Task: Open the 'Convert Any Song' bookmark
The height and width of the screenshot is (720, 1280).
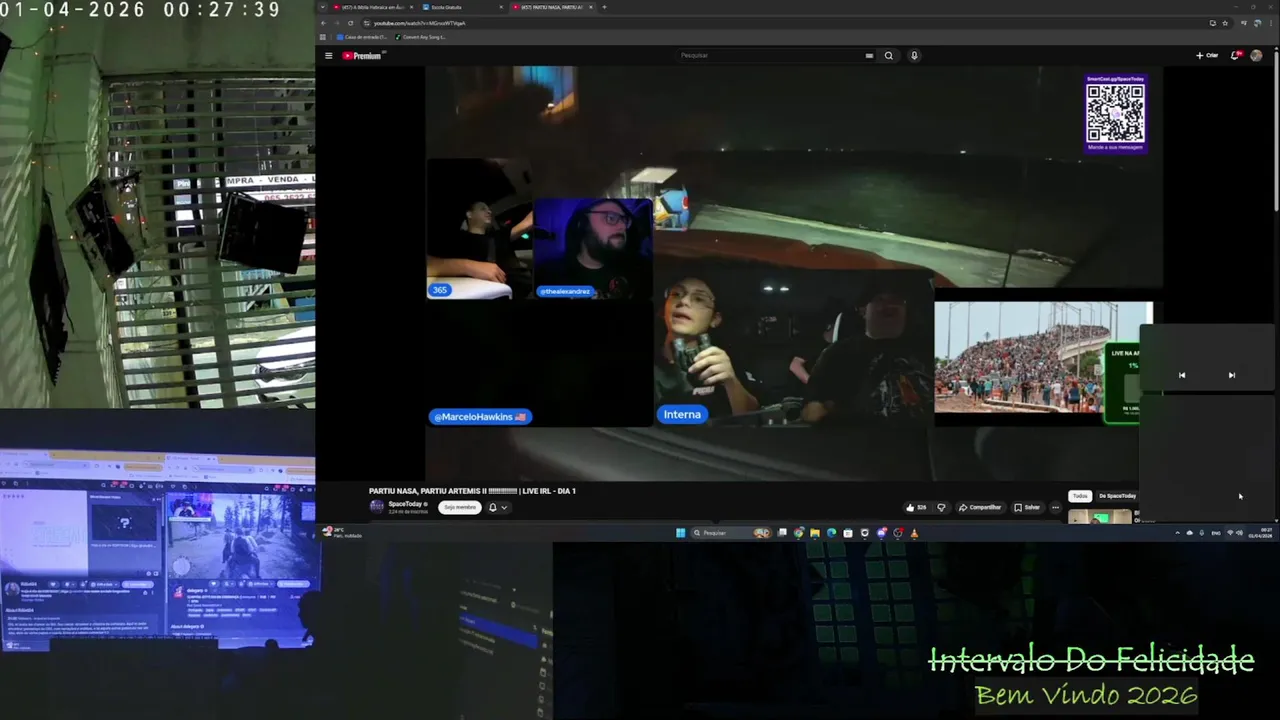Action: 421,37
